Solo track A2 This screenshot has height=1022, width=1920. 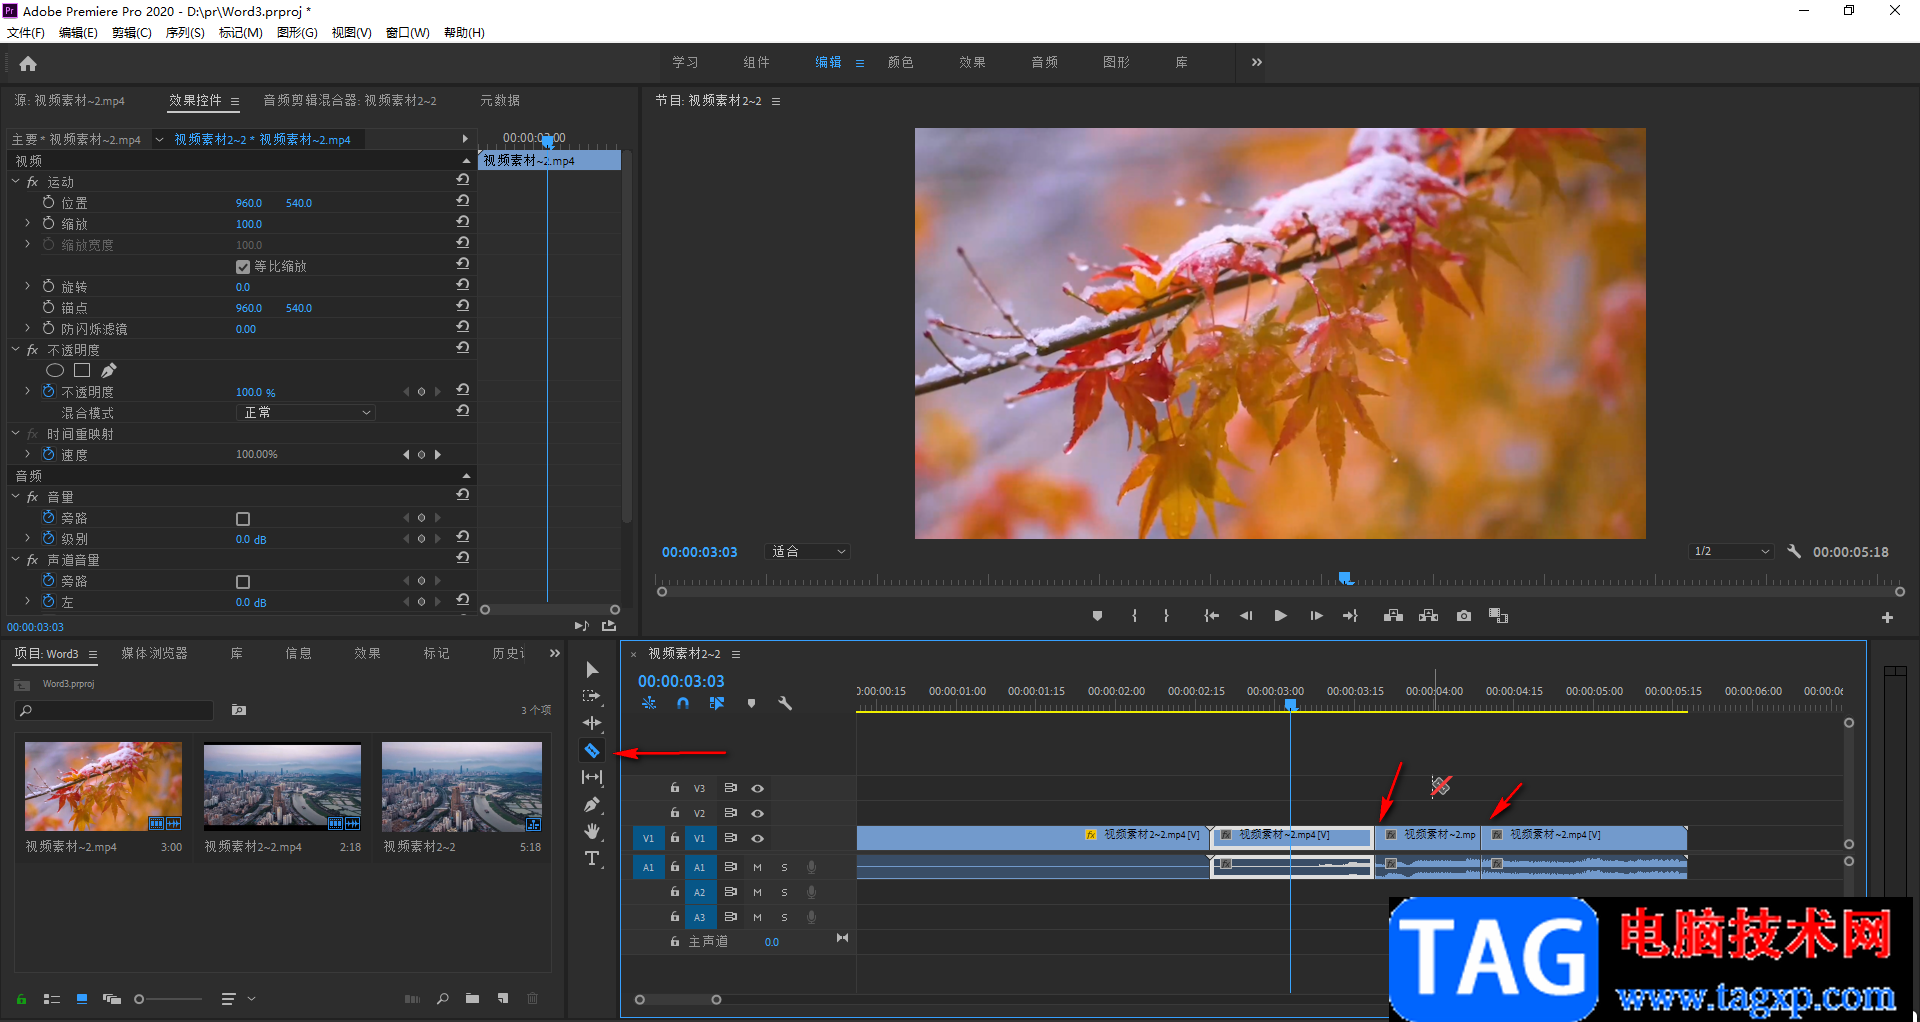[784, 892]
